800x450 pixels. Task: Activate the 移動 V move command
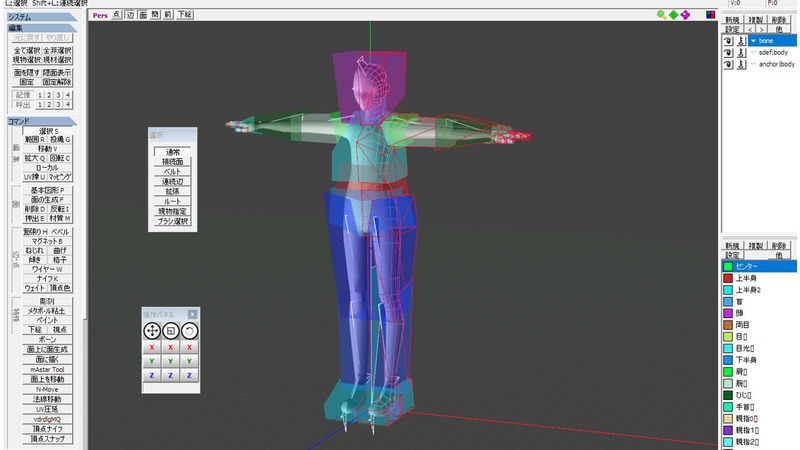(47, 149)
